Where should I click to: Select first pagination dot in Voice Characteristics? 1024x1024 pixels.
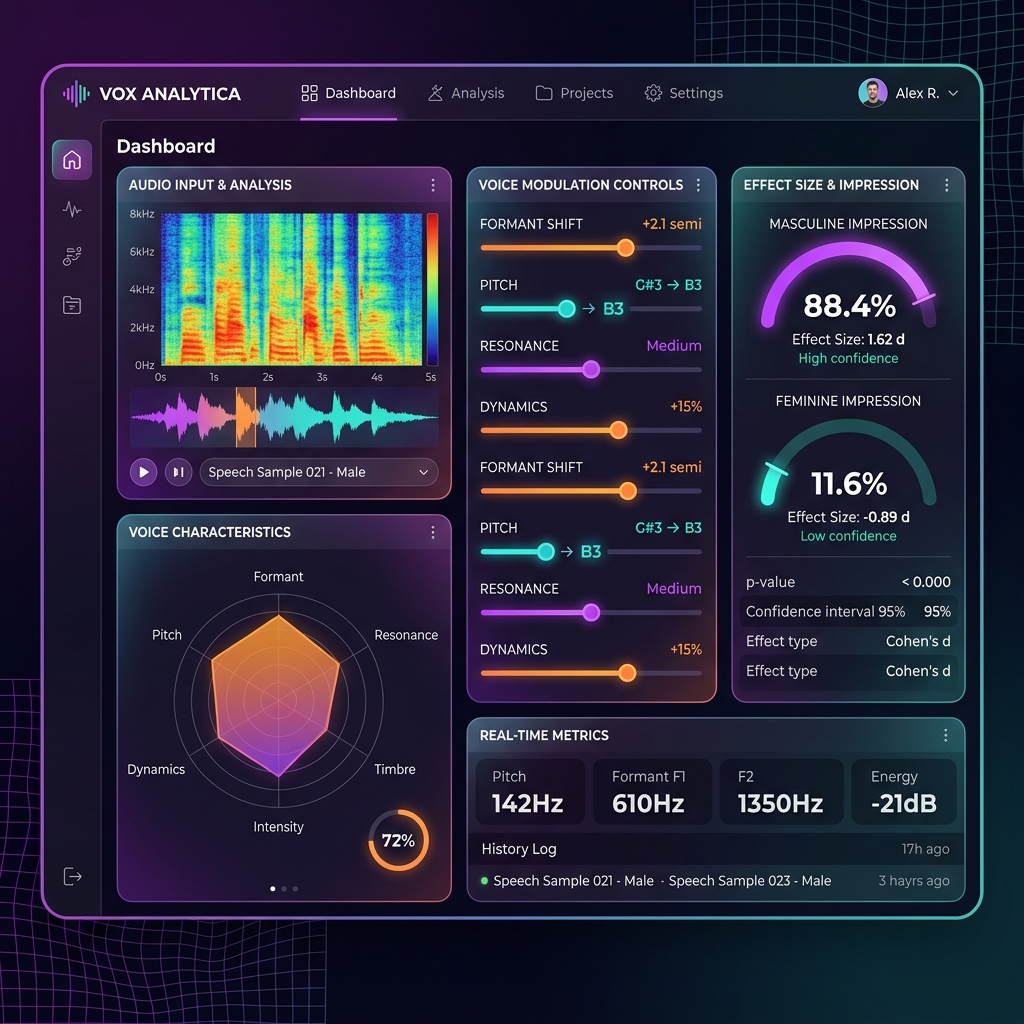pos(273,889)
